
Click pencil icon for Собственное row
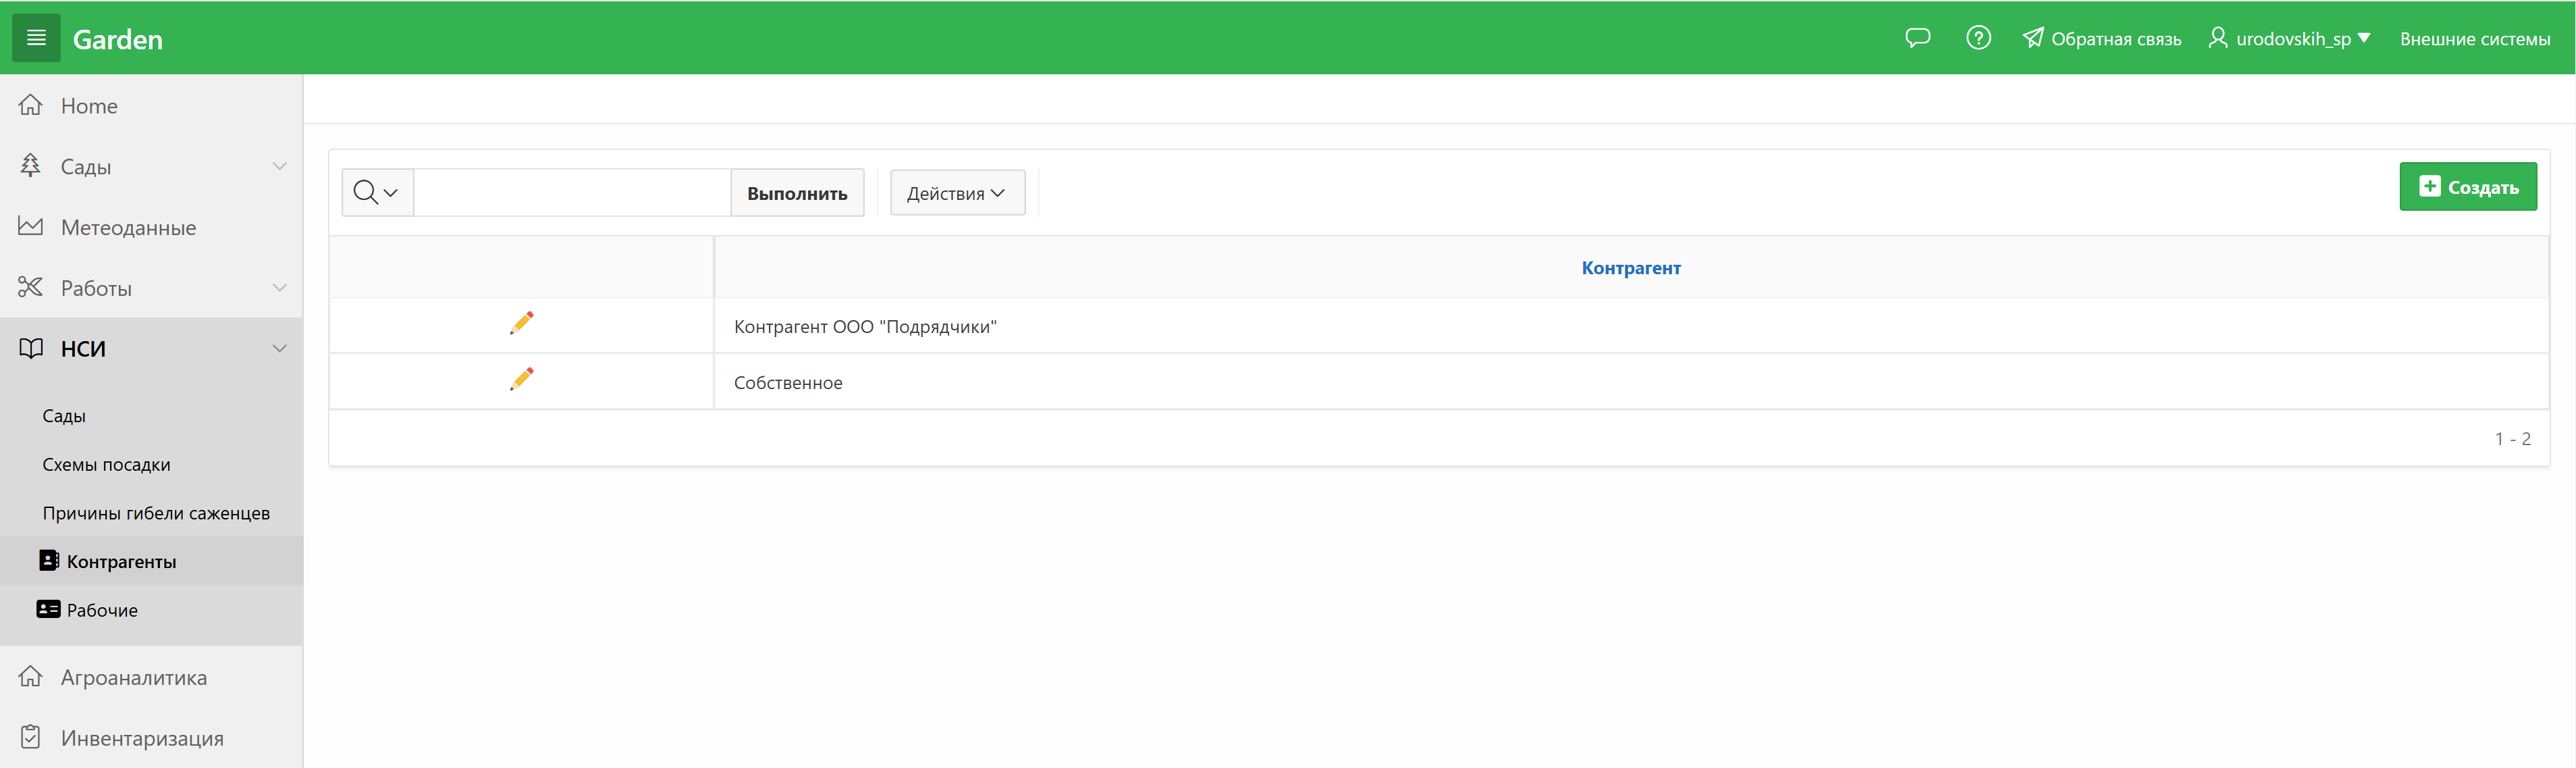click(x=521, y=379)
